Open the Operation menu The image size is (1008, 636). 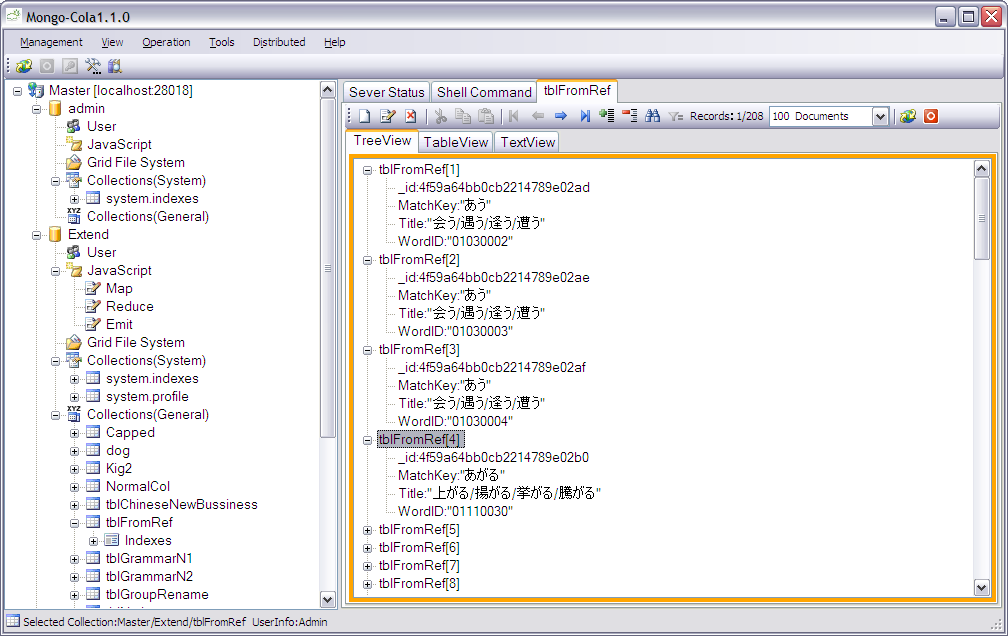coord(166,42)
